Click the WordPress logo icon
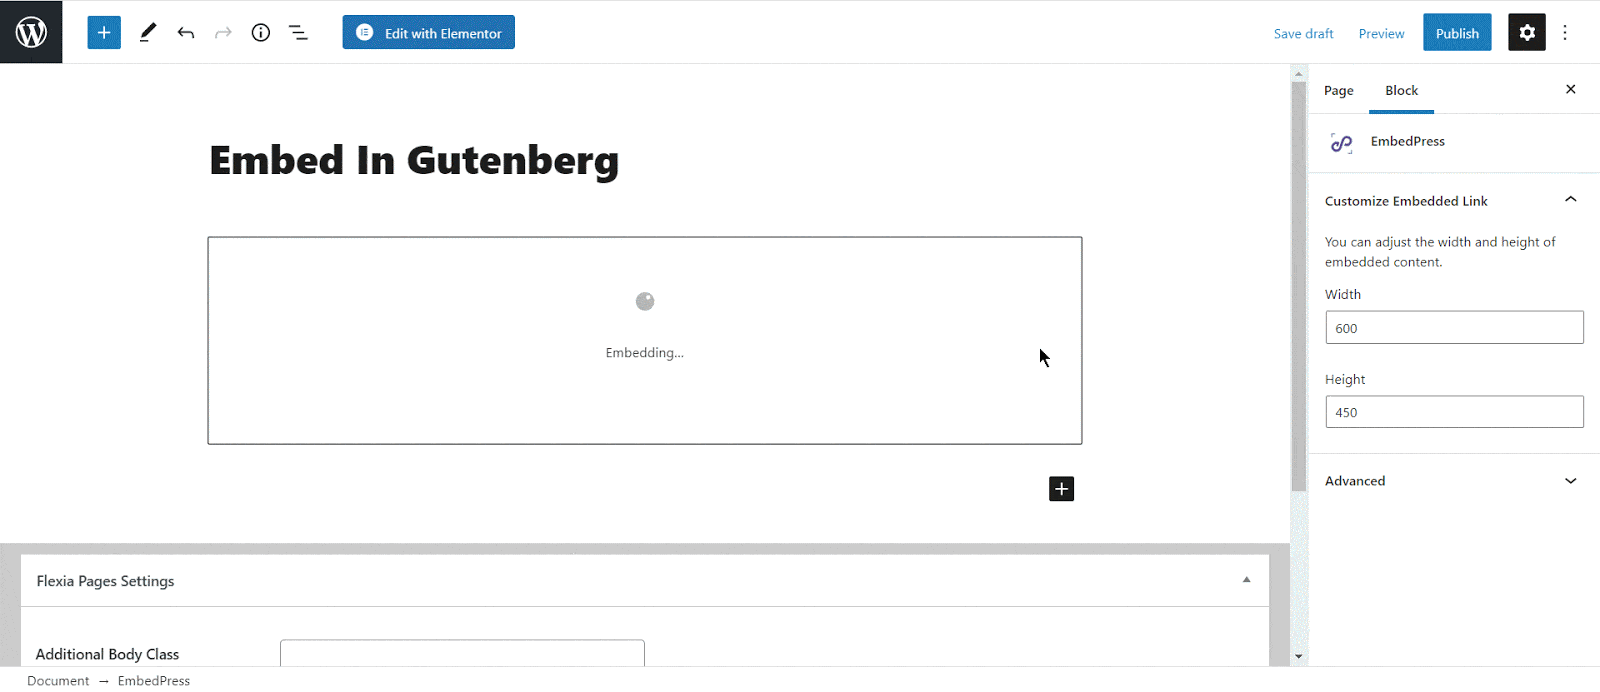The height and width of the screenshot is (692, 1600). click(31, 32)
